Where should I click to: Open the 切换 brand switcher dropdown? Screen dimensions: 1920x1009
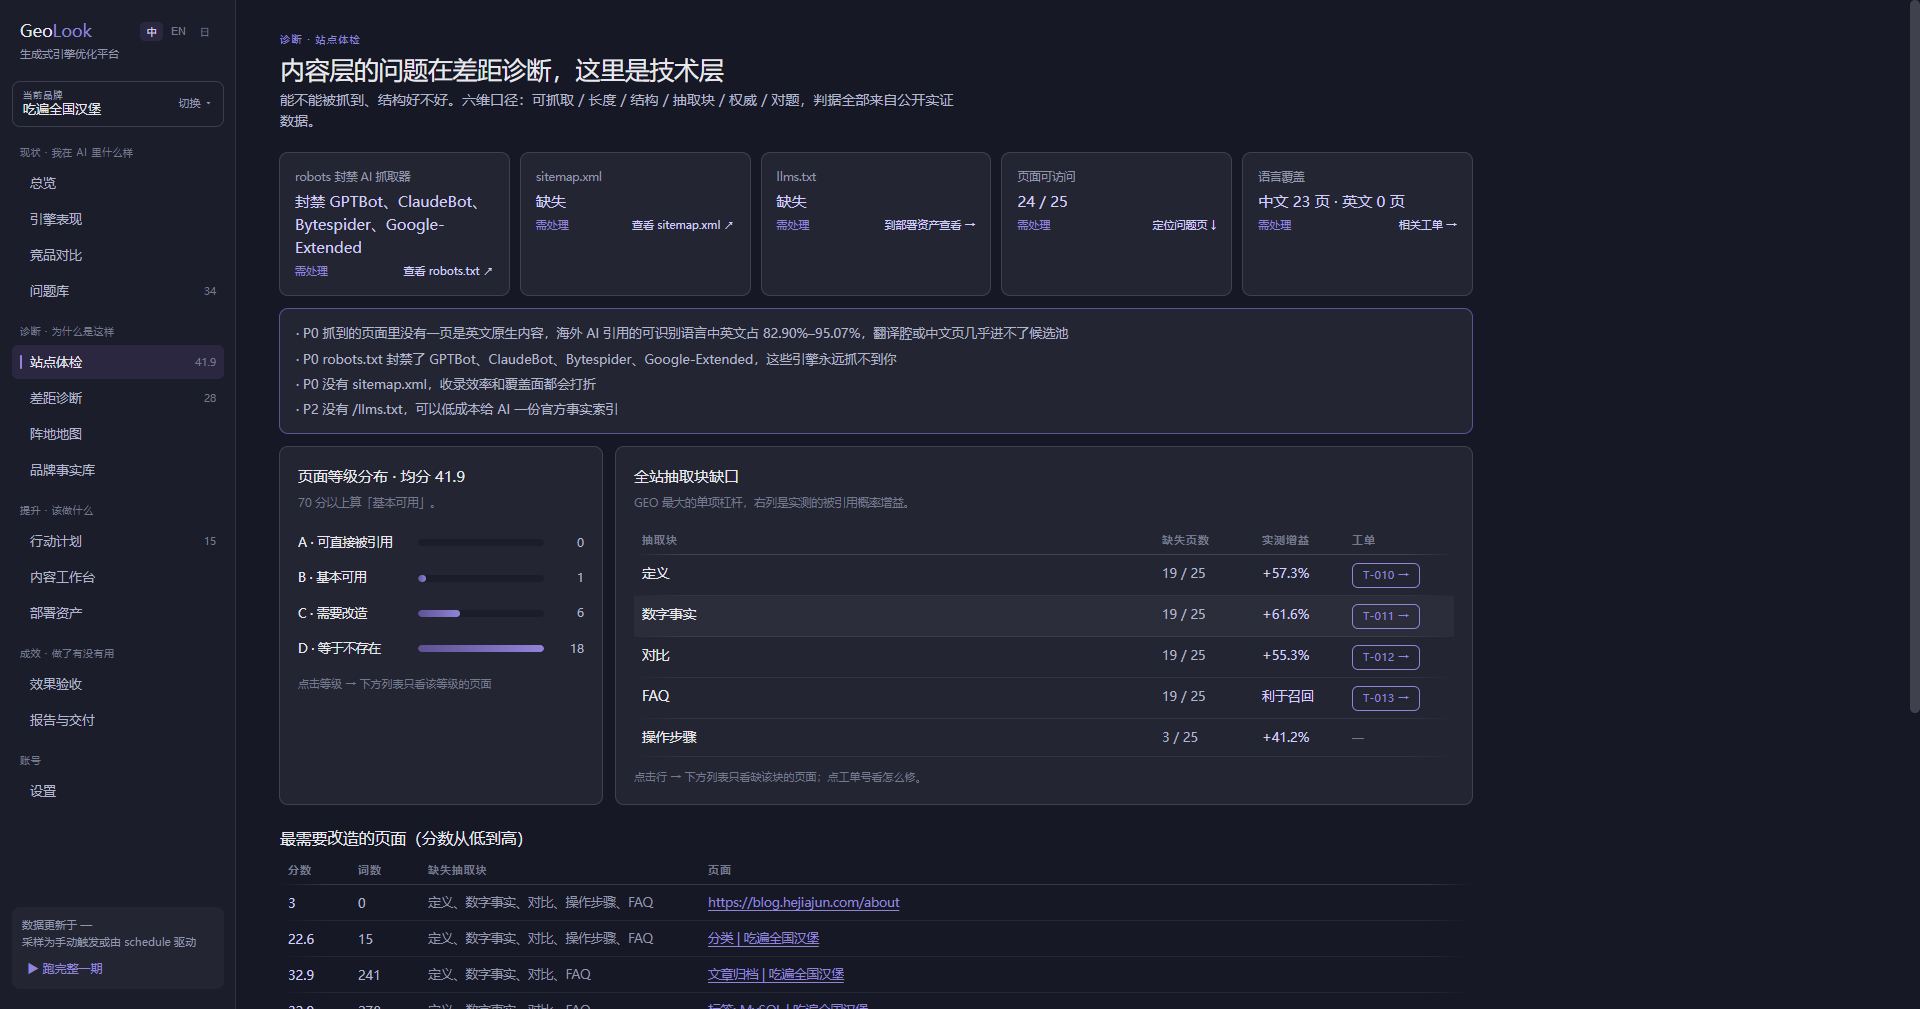tap(194, 104)
